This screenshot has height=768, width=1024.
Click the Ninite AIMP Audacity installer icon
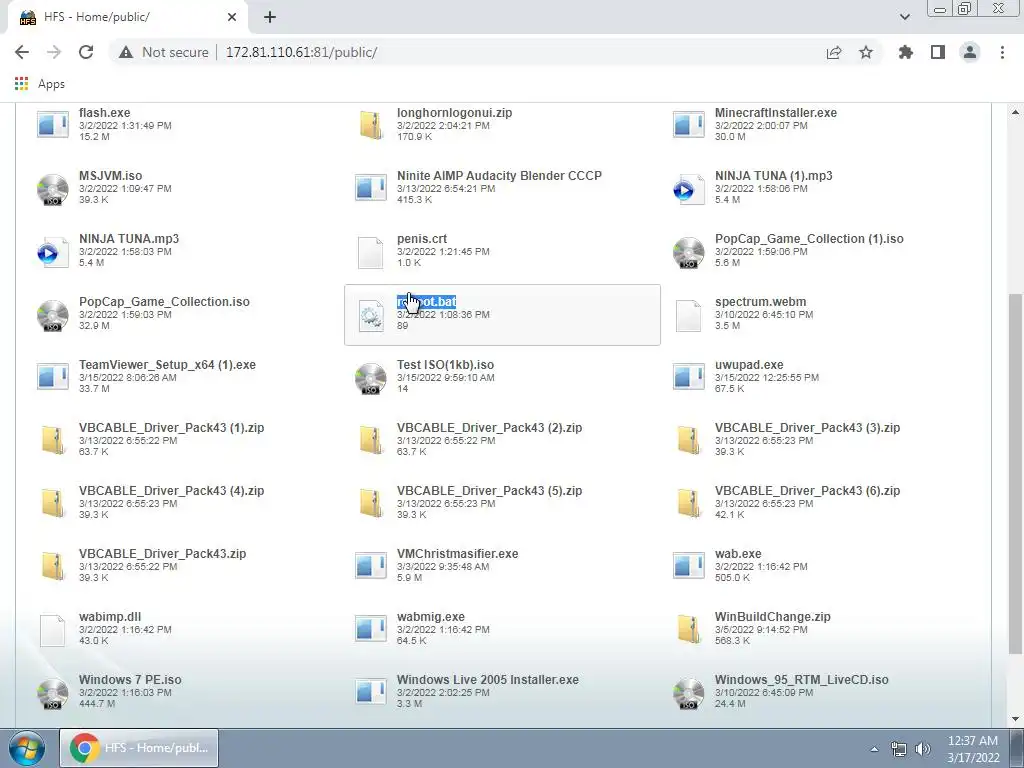coord(371,187)
